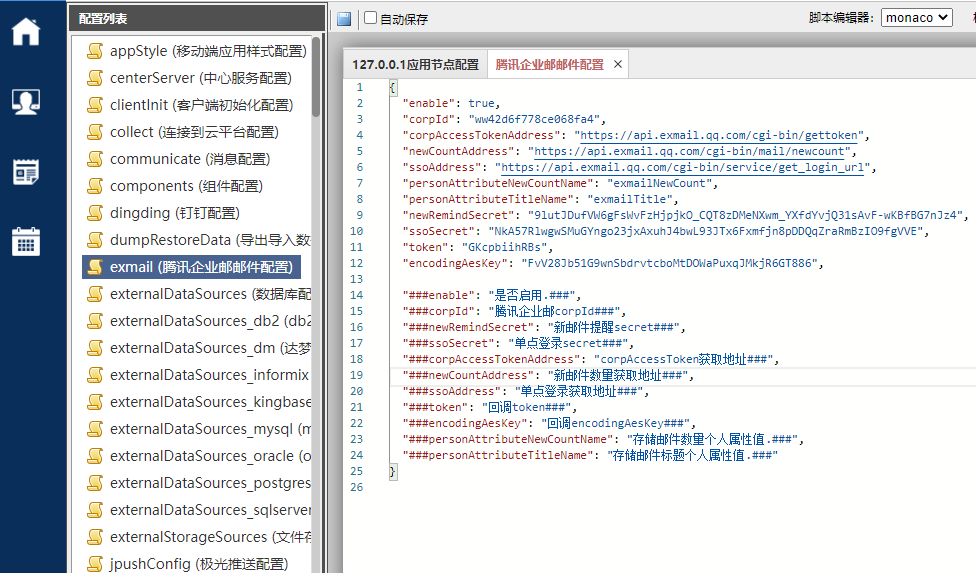Image resolution: width=976 pixels, height=573 pixels.
Task: Open the monaco script editor dropdown
Action: [x=917, y=17]
